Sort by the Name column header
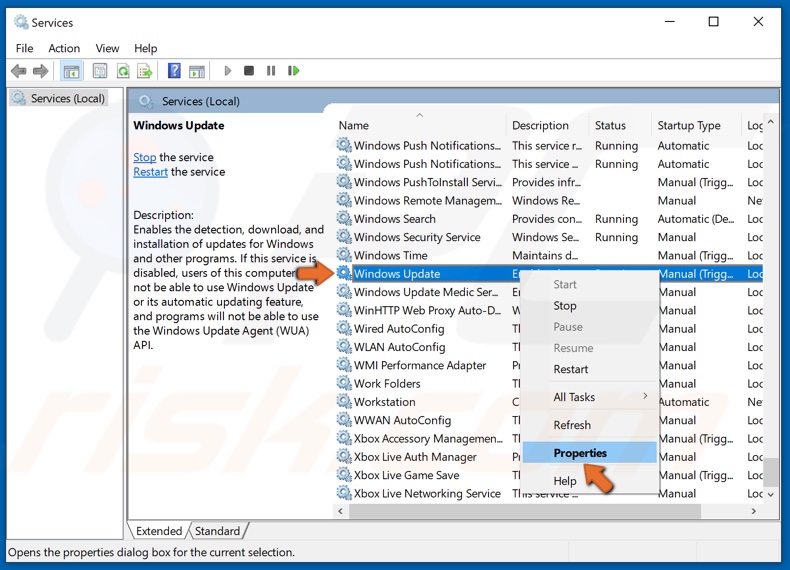Screen dimensions: 790x570 [x=420, y=125]
